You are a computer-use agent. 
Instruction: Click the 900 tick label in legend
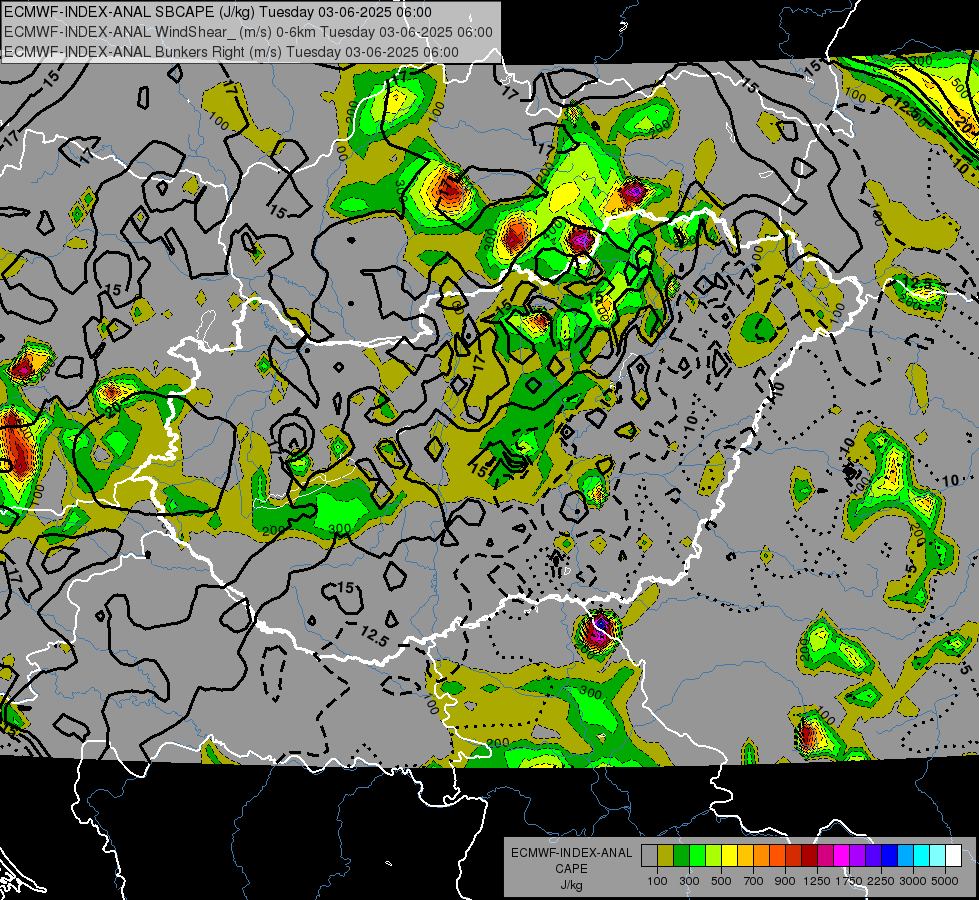click(785, 881)
